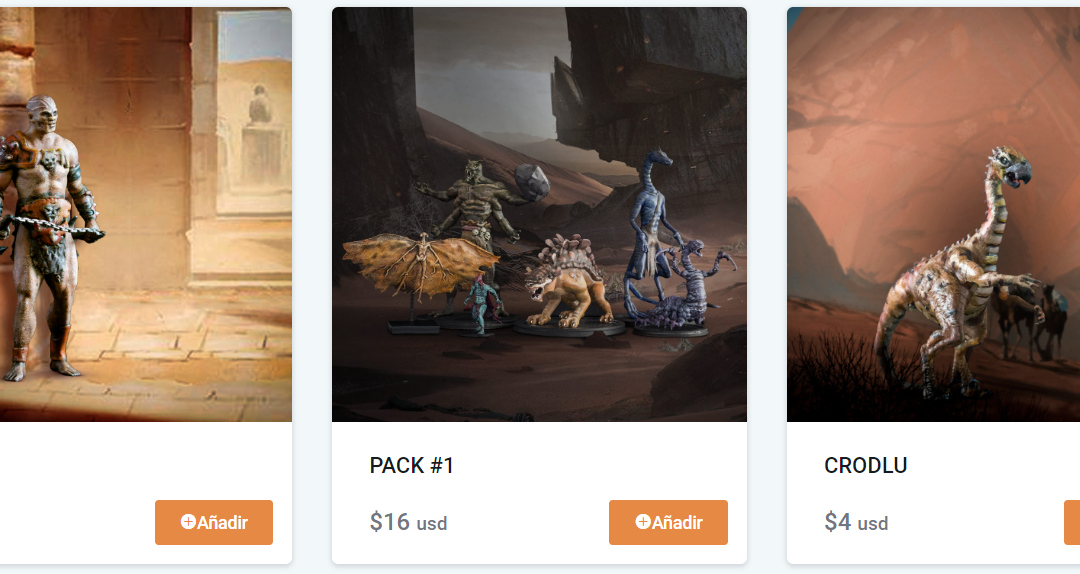Click the orange winged creature miniature
The height and width of the screenshot is (574, 1080).
pos(419,265)
